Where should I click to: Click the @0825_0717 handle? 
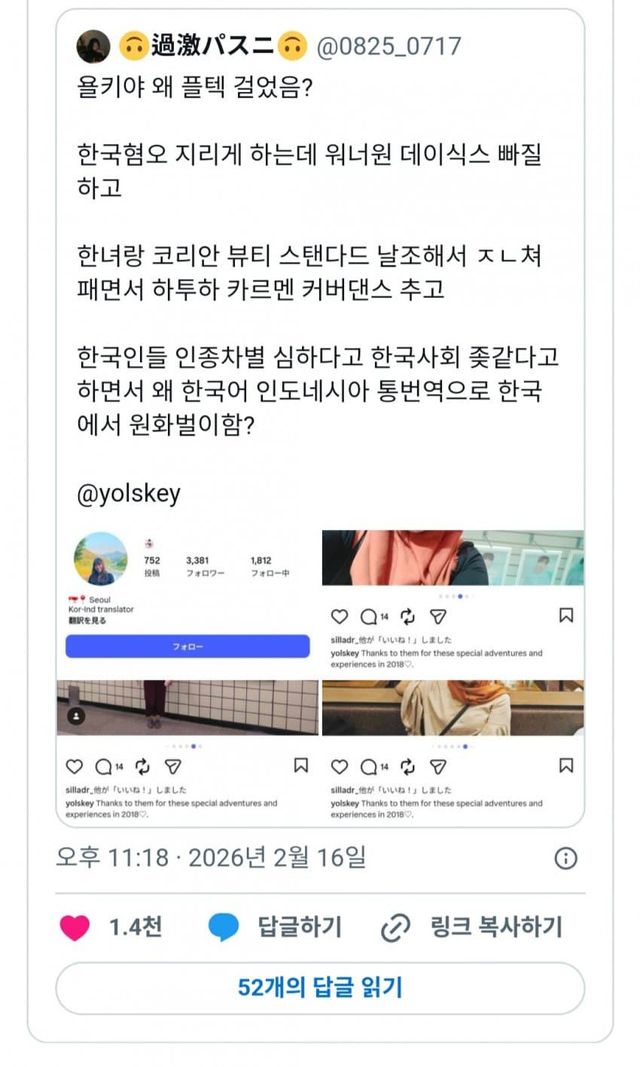(x=389, y=46)
